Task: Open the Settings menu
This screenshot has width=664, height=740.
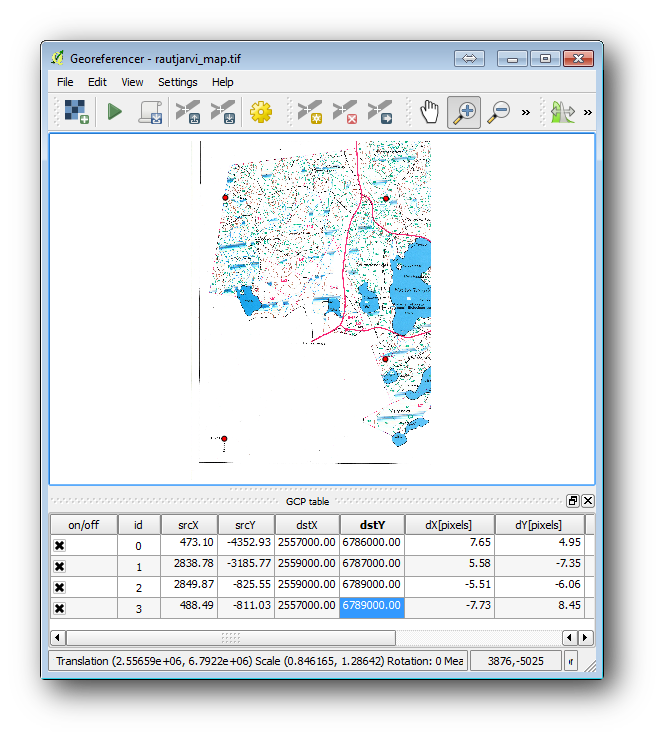Action: 177,82
